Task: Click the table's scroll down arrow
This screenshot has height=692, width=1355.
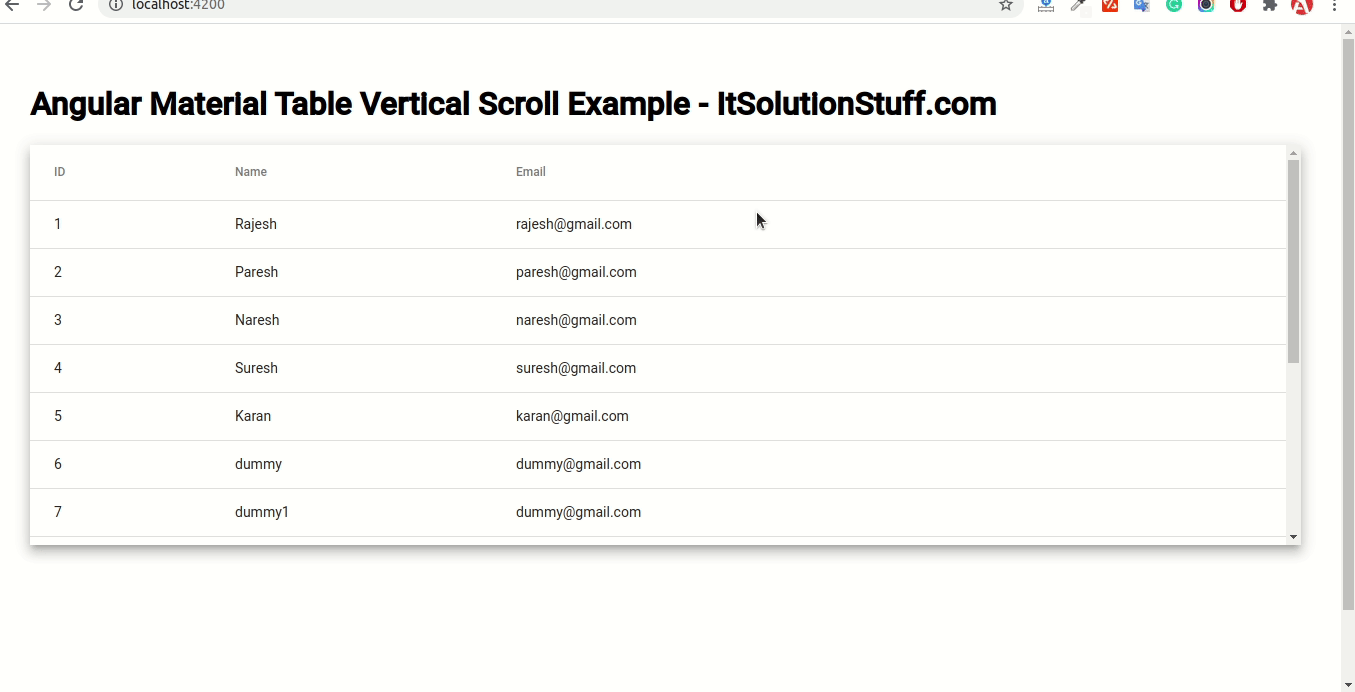Action: [x=1293, y=537]
